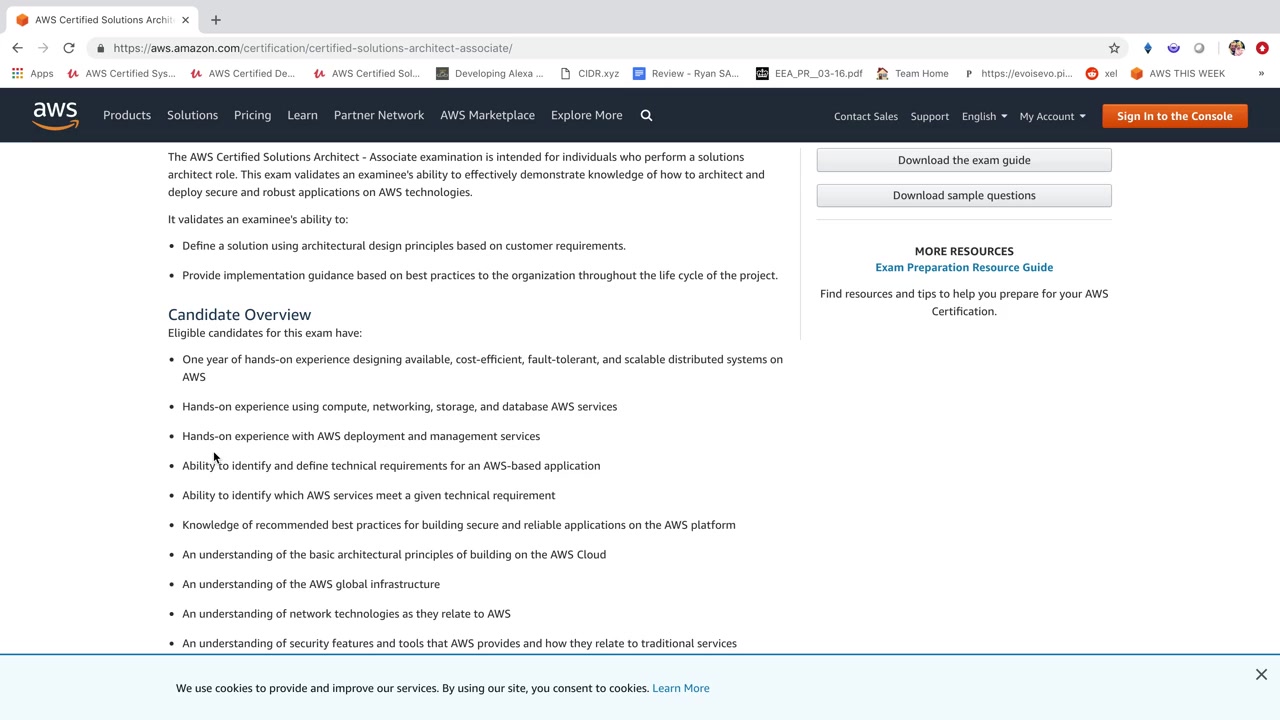Click the bullet about recommended best practices
Screen dimensions: 1280x720
(459, 525)
